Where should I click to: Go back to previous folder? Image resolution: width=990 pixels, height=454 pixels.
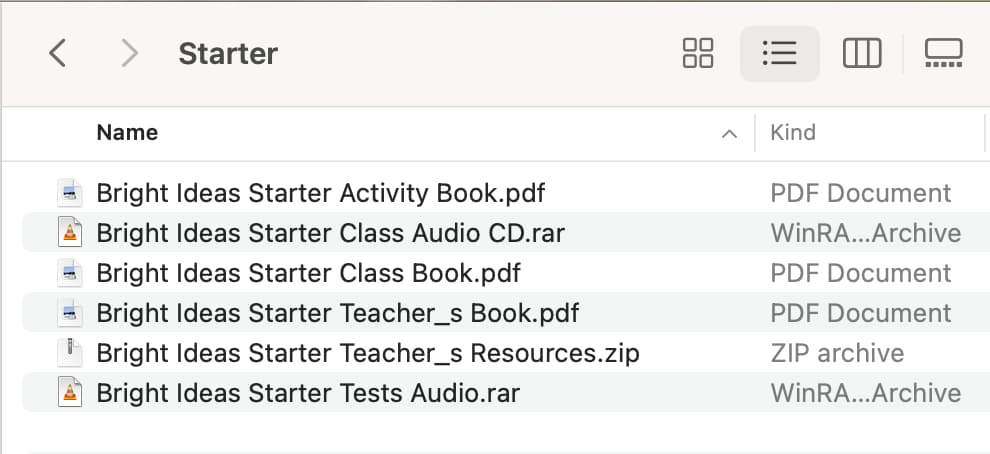[57, 53]
